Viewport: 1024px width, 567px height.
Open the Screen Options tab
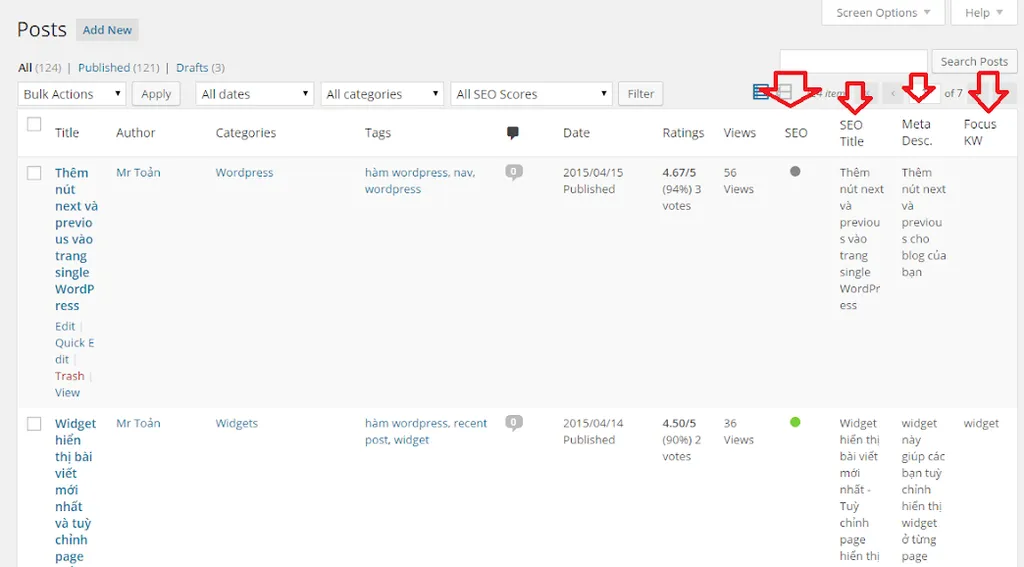(882, 13)
